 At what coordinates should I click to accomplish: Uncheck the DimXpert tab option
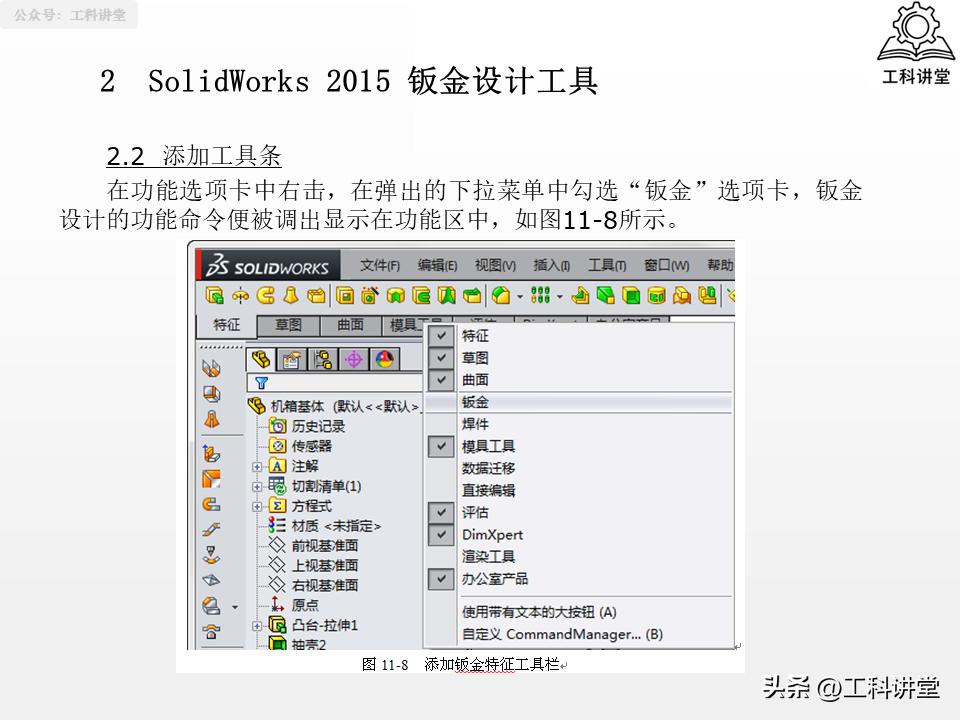441,534
